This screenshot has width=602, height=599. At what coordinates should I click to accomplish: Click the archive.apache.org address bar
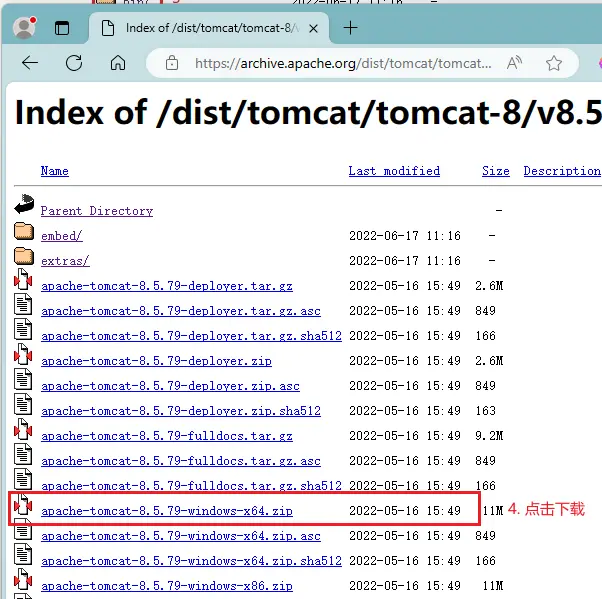tap(343, 63)
